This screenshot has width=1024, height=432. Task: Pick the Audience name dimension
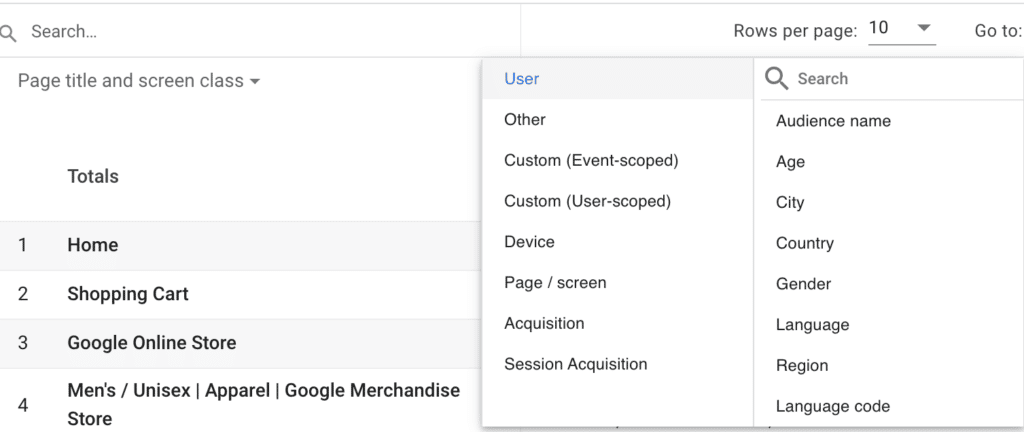click(x=833, y=121)
